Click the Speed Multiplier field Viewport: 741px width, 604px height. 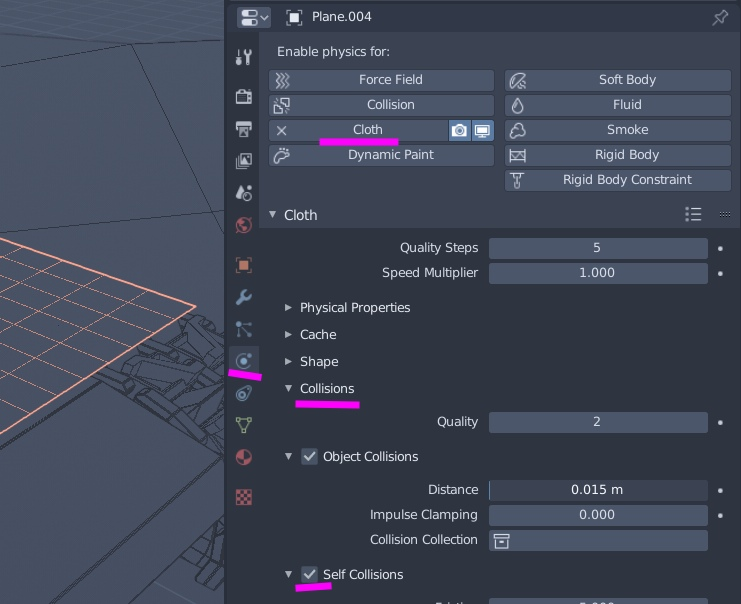point(598,273)
